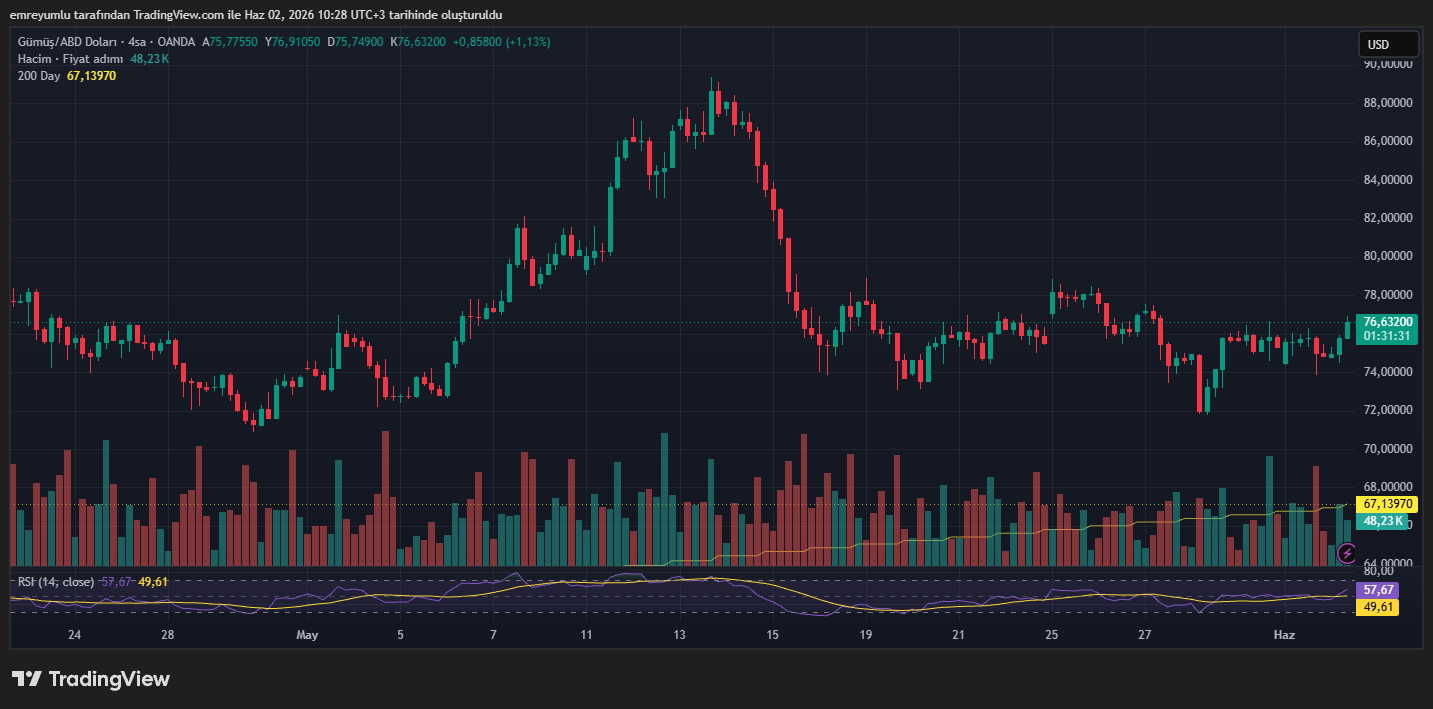Click the 82,00000 price axis level

point(1388,218)
